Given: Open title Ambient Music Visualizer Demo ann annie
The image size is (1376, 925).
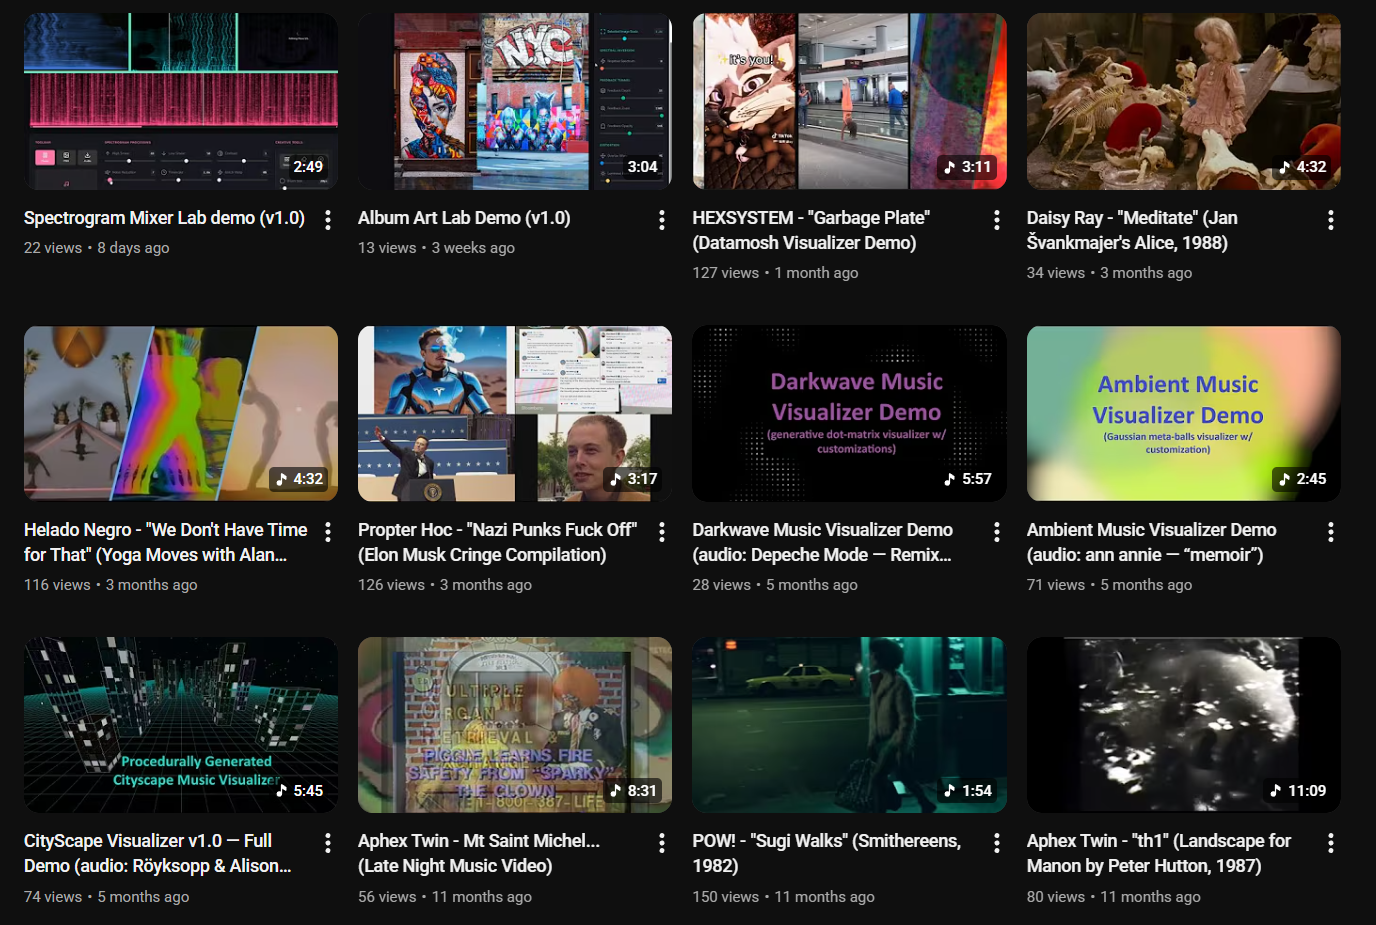Looking at the screenshot, I should point(1152,542).
